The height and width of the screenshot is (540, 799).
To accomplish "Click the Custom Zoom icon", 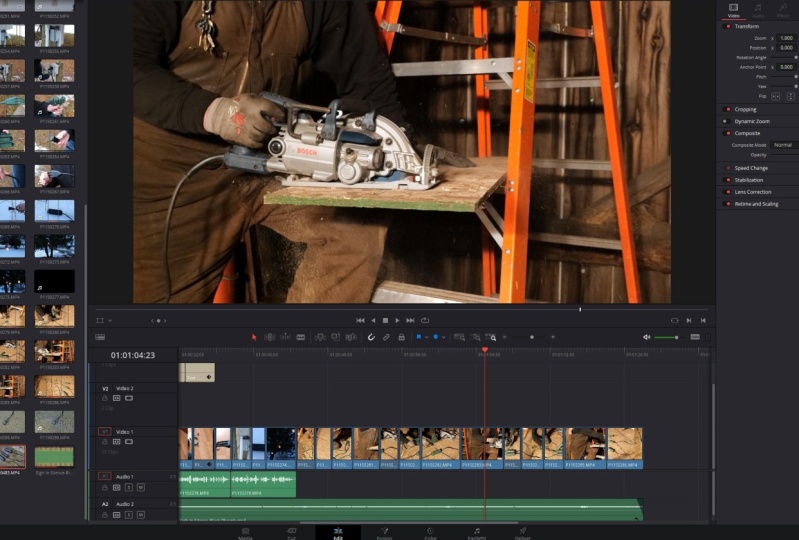I will click(x=491, y=337).
